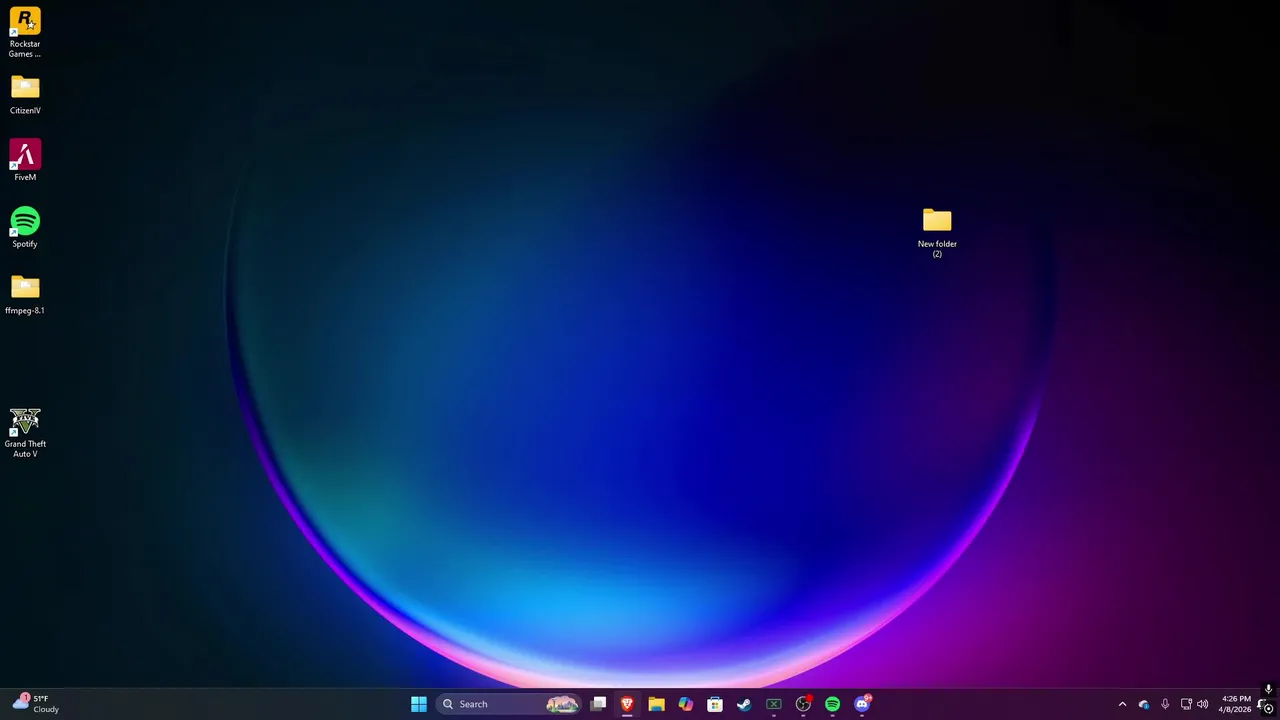Open Brave browser from the taskbar
This screenshot has height=720, width=1280.
click(627, 704)
